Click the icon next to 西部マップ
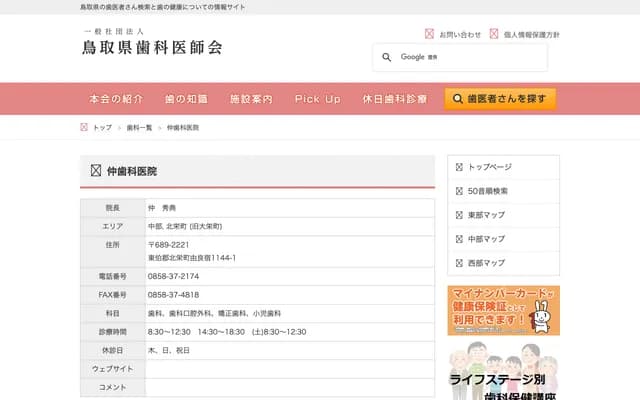 tap(459, 263)
